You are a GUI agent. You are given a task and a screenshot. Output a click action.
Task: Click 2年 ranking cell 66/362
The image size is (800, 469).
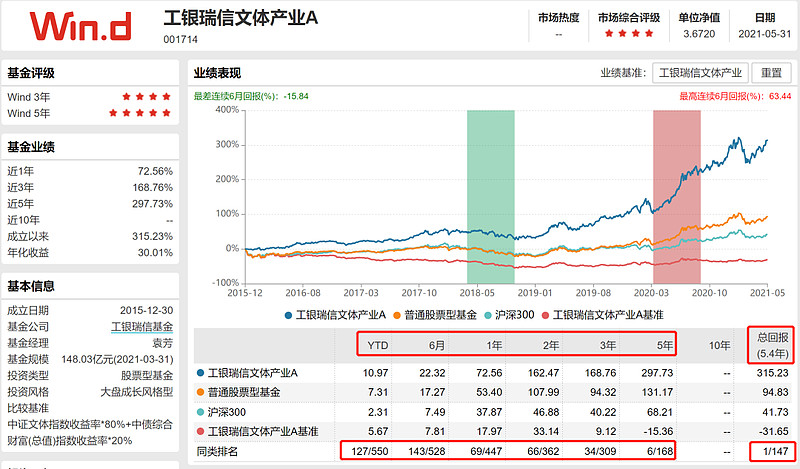coord(543,452)
